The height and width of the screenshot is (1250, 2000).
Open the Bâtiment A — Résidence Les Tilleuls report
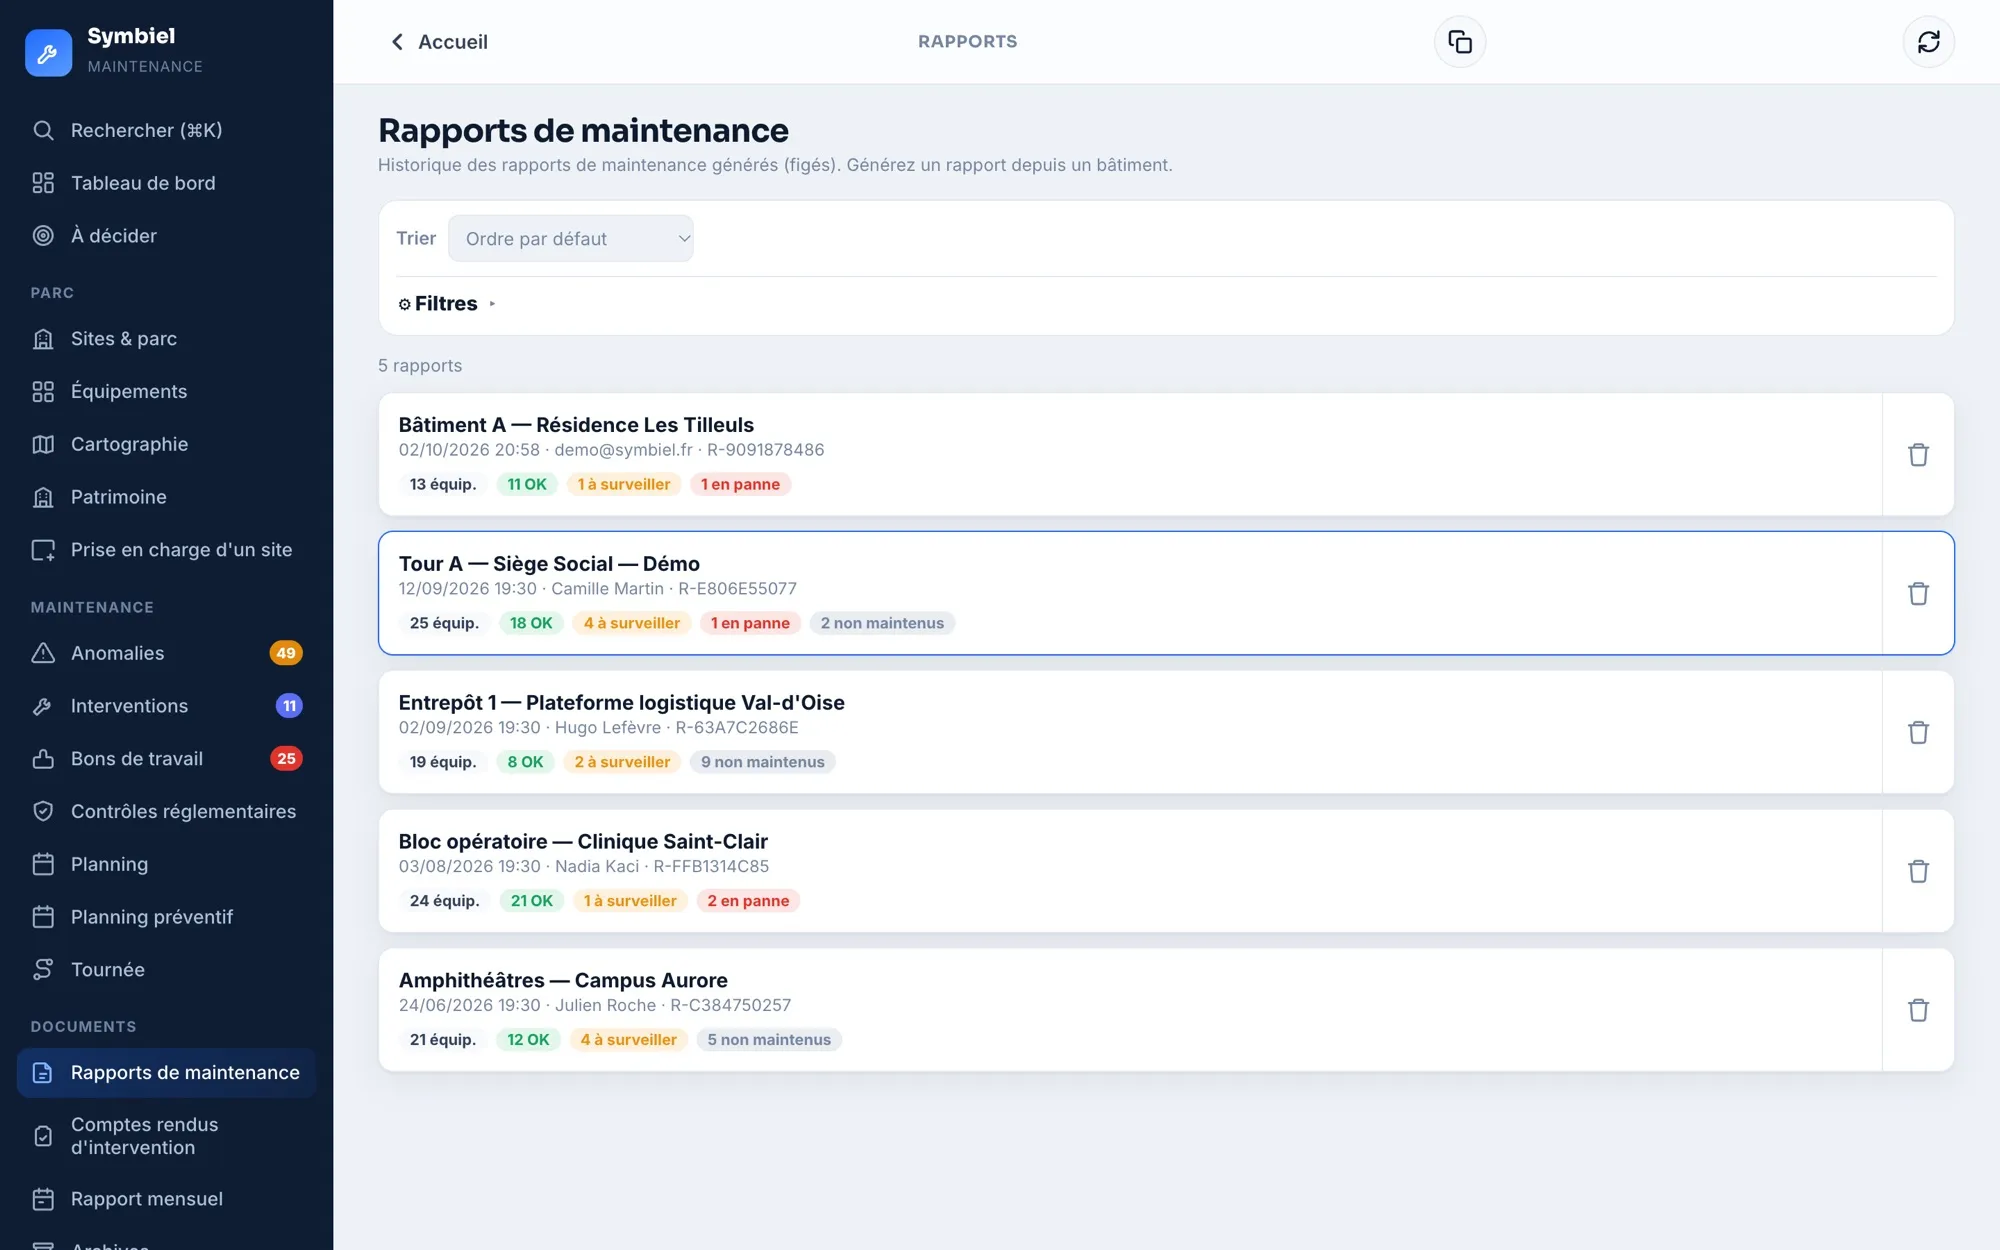[1130, 455]
